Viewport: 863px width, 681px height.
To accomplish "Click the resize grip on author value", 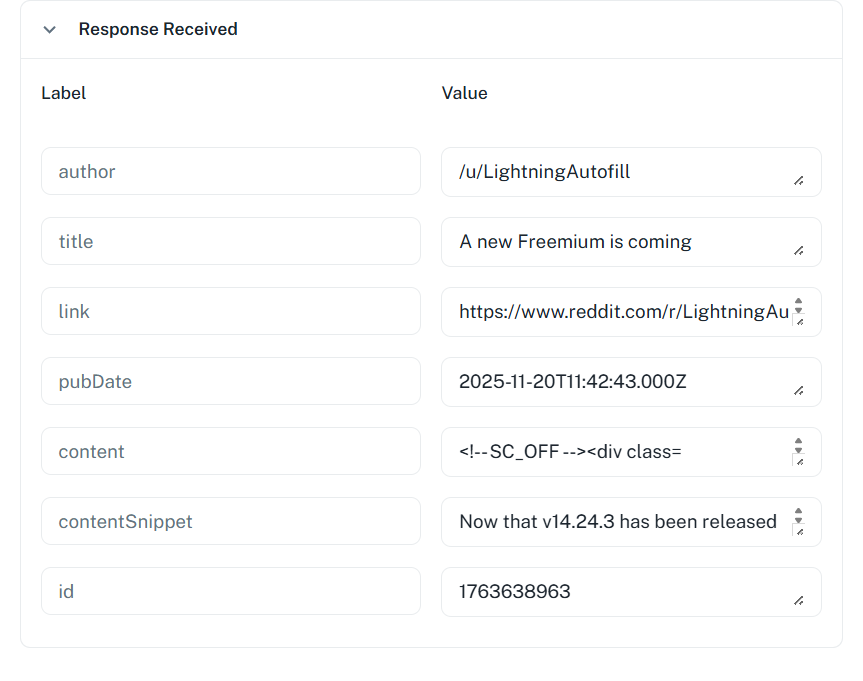I will click(x=798, y=181).
